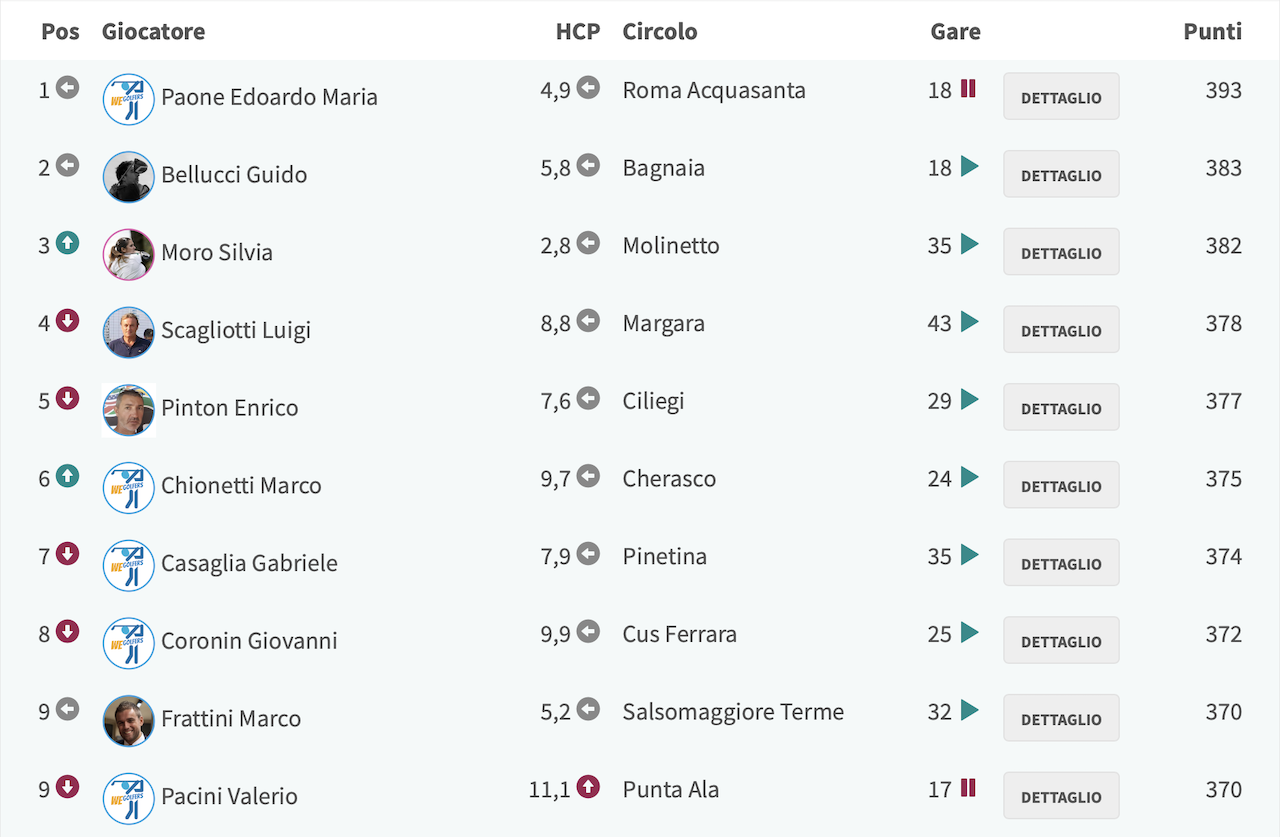Click the Giocatore column header

click(x=153, y=31)
